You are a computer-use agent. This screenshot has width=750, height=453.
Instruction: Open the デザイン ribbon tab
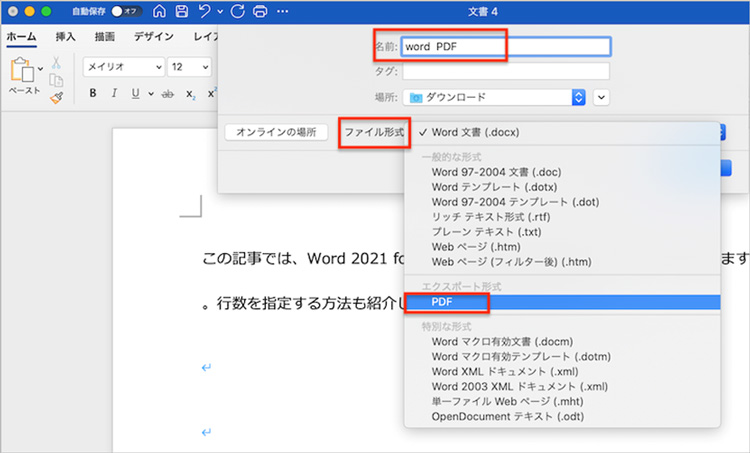coord(153,37)
